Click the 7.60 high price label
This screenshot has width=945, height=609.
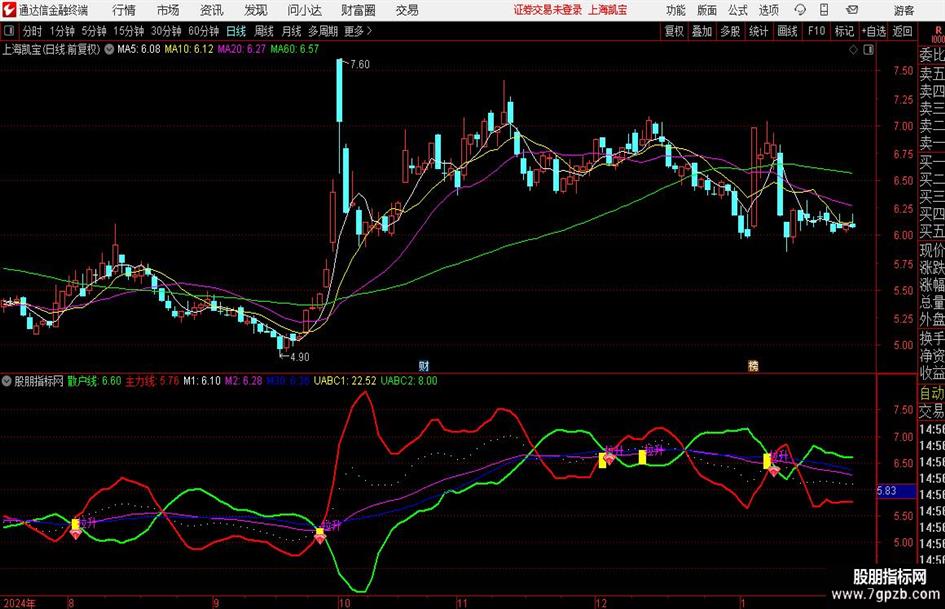360,65
